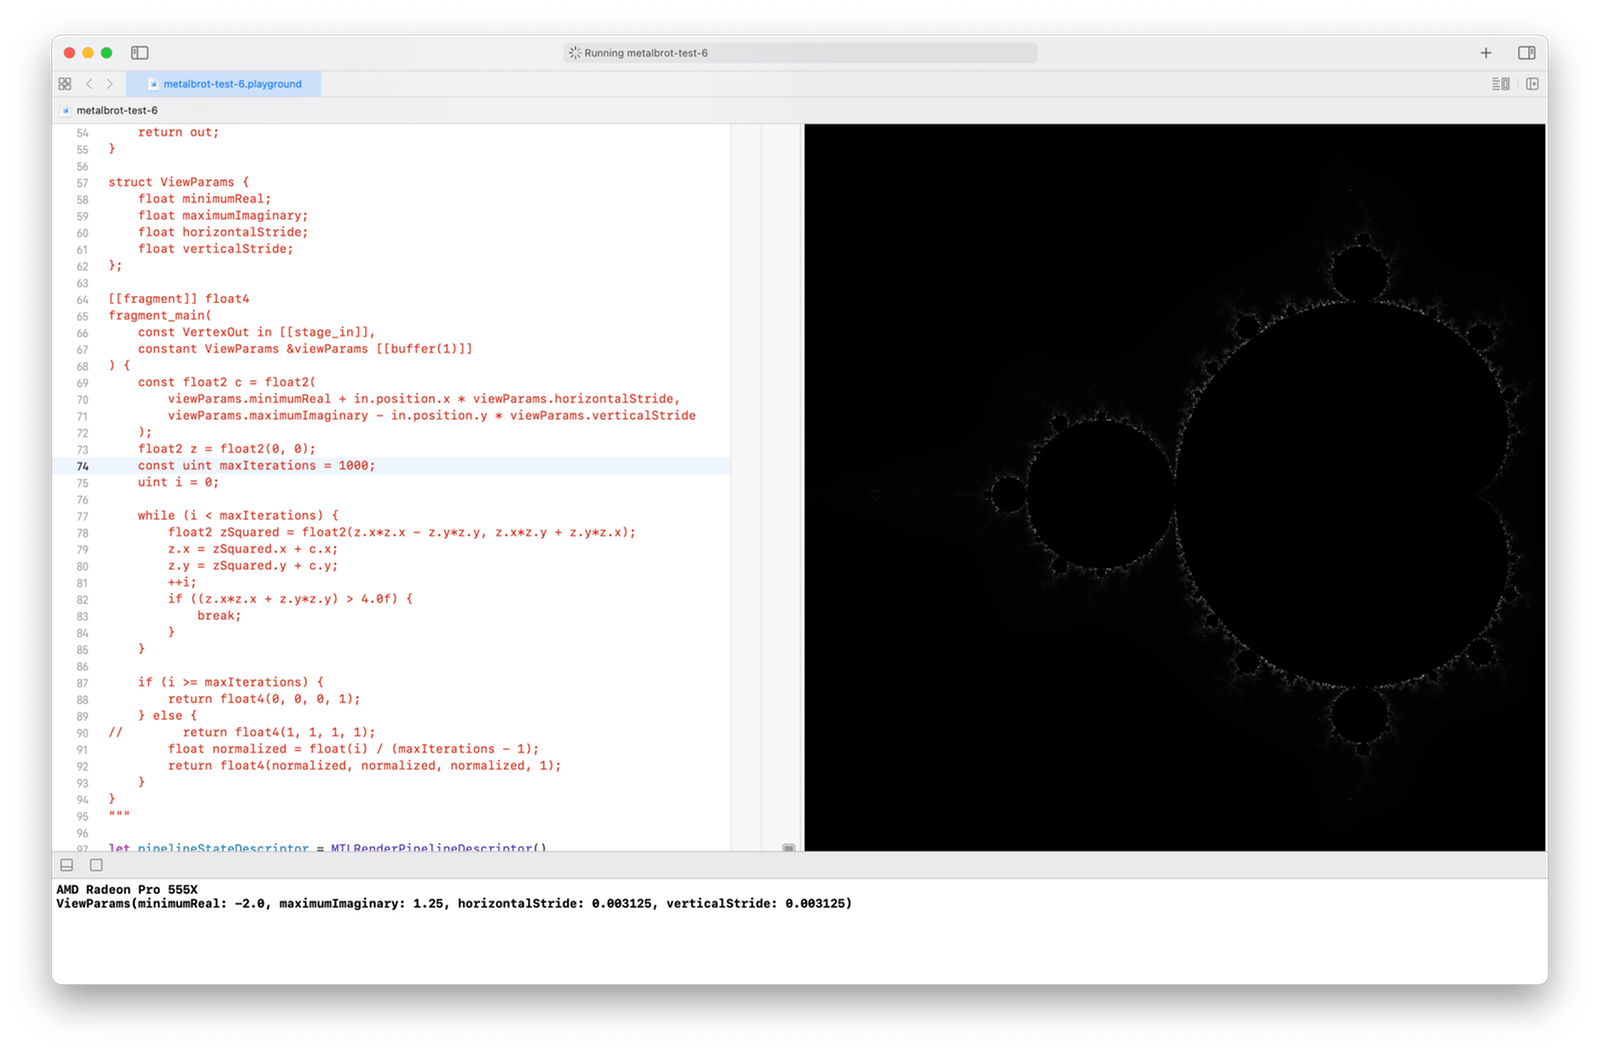Click the square stop execution button
Screen dimensions: 1600x1053
tap(96, 865)
